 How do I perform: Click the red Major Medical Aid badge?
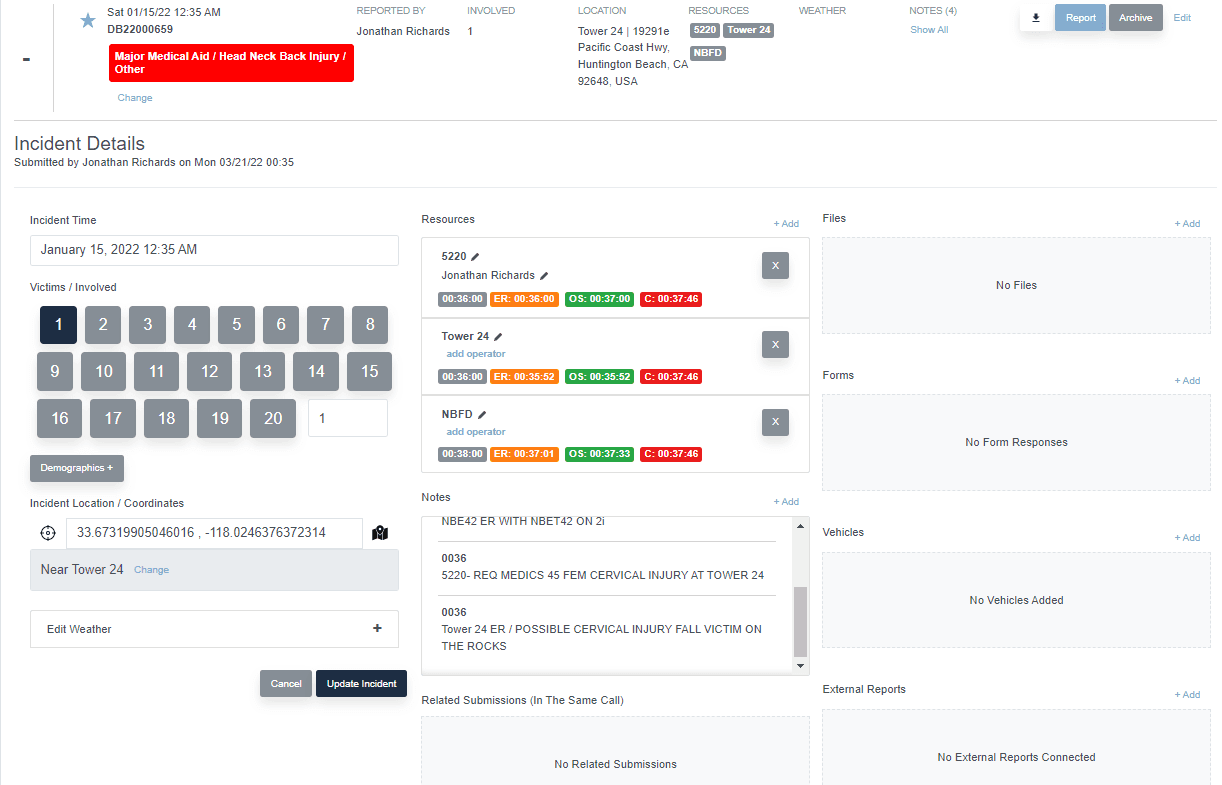point(231,63)
